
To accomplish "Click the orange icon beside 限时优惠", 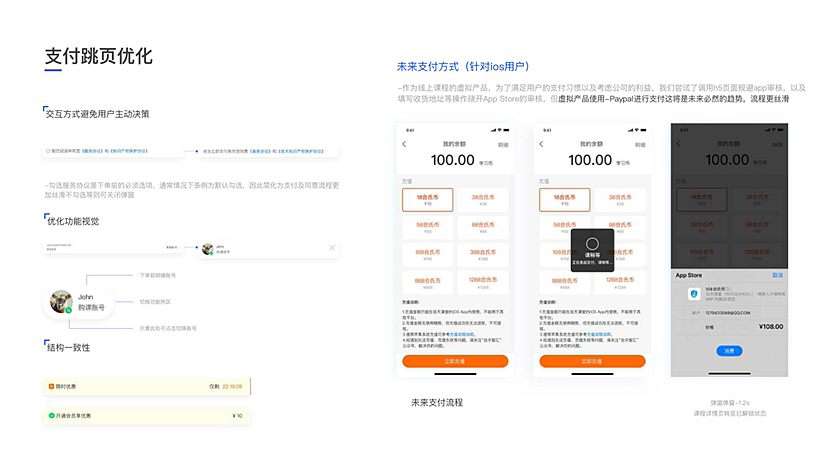I will [51, 387].
